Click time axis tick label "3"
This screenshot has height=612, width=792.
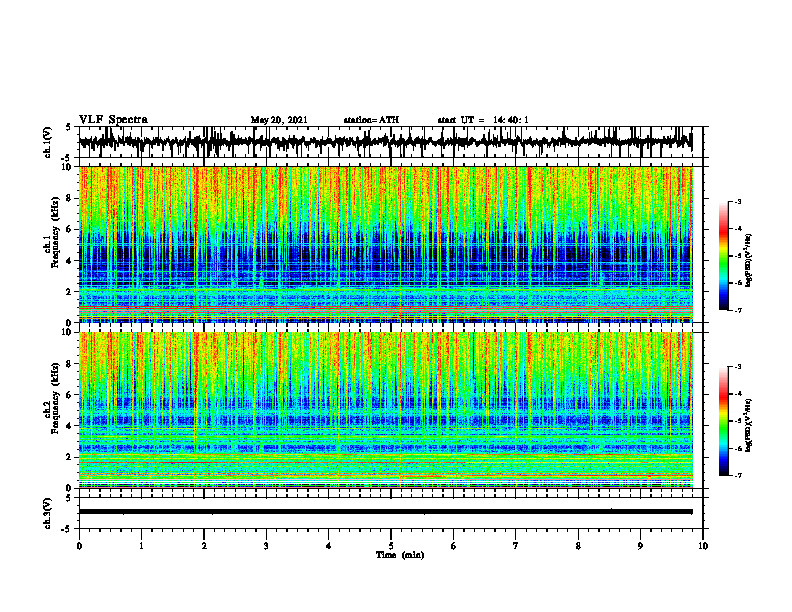click(x=266, y=546)
